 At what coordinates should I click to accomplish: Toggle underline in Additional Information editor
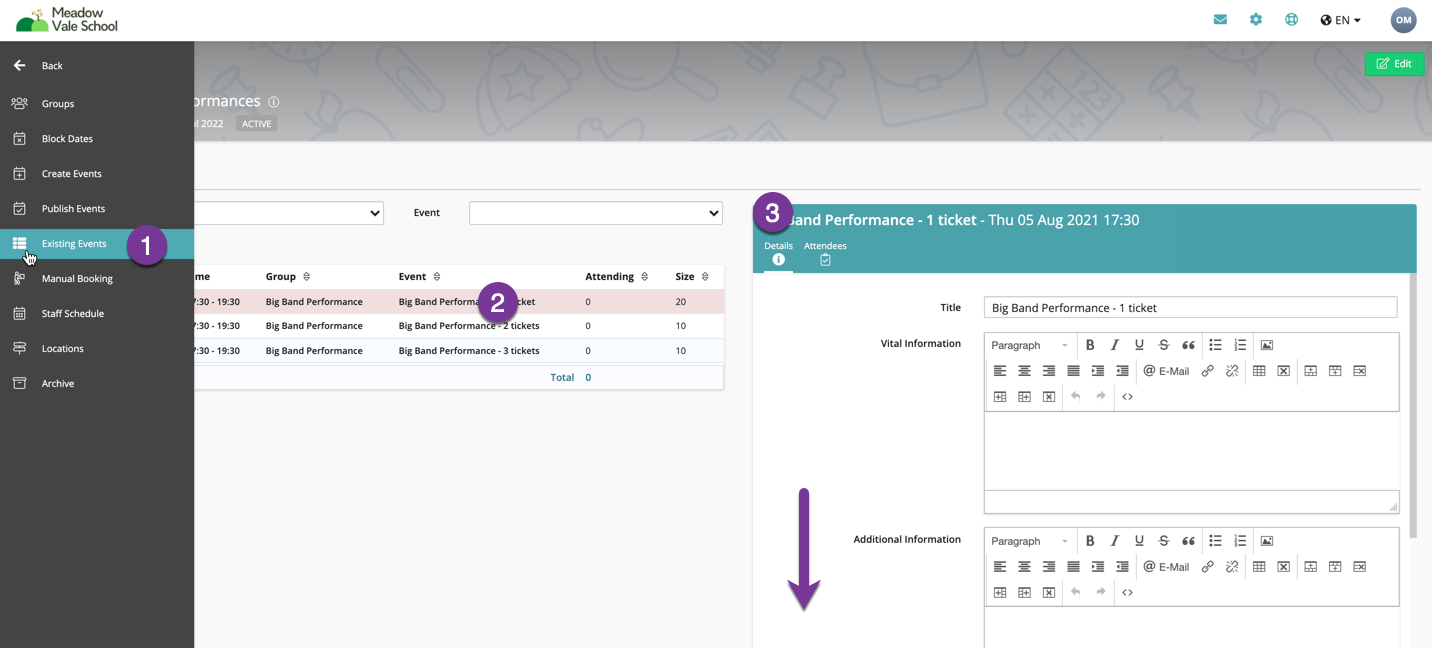tap(1139, 541)
